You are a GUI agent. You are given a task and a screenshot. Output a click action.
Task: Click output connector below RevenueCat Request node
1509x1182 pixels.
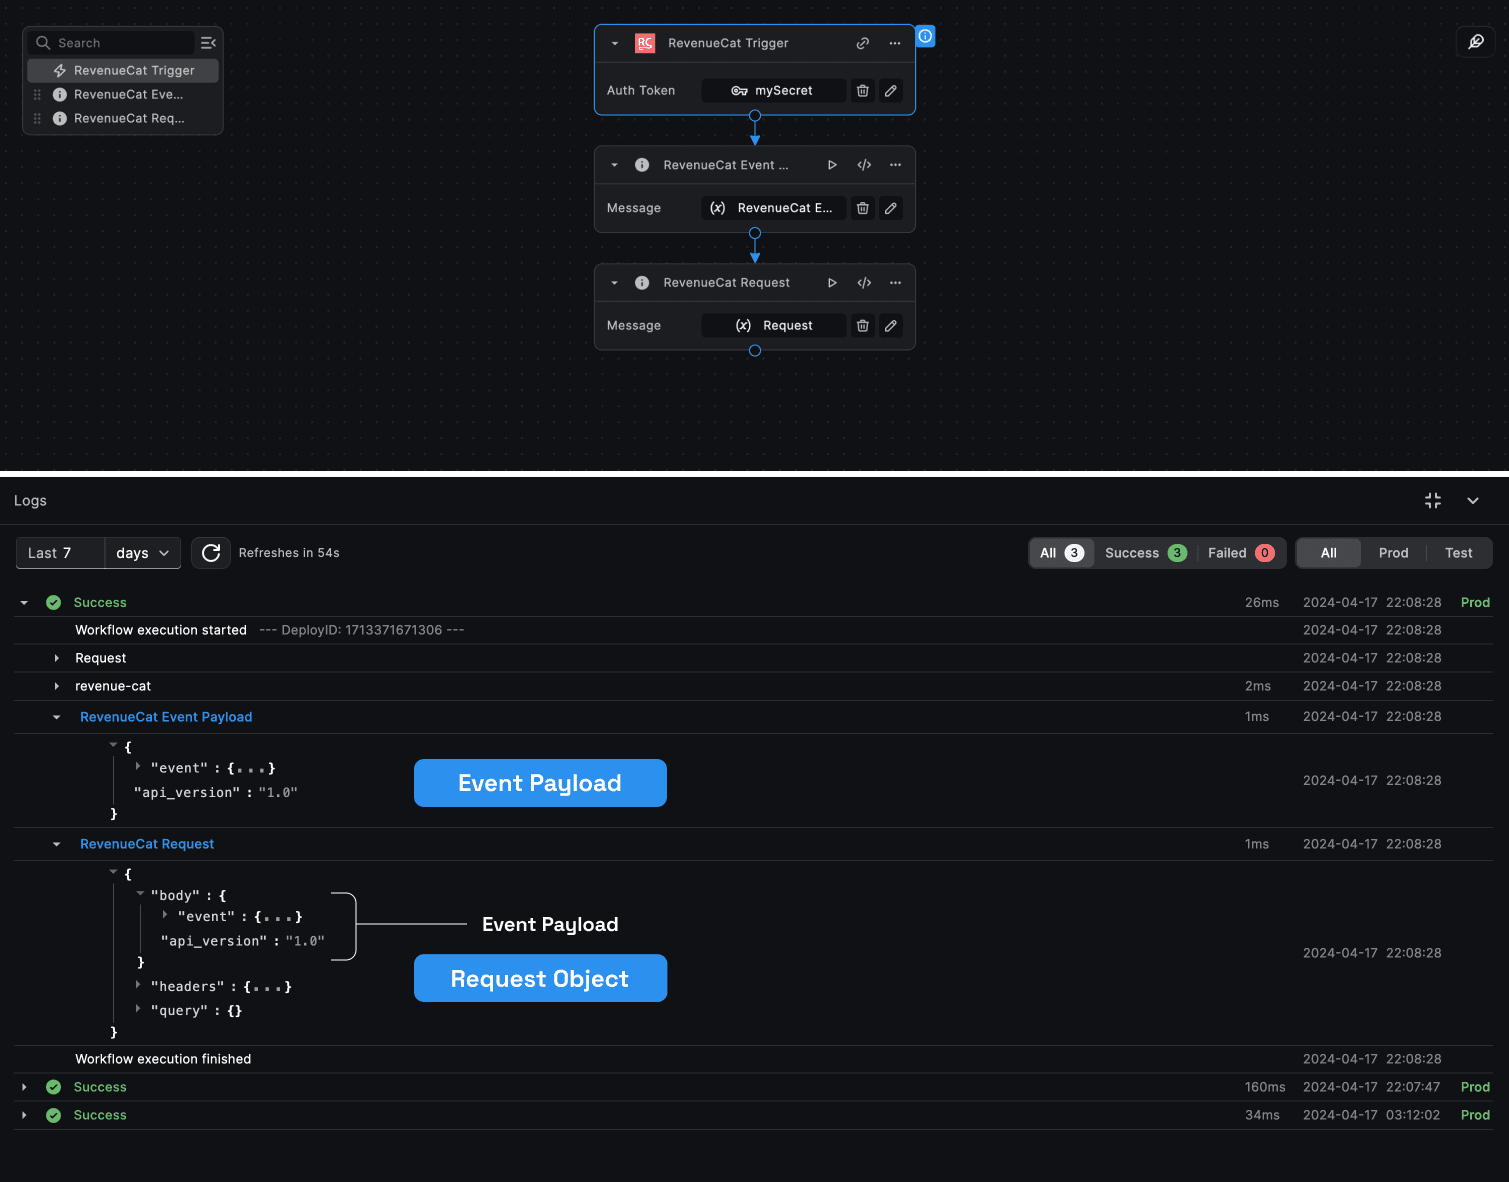pos(755,351)
